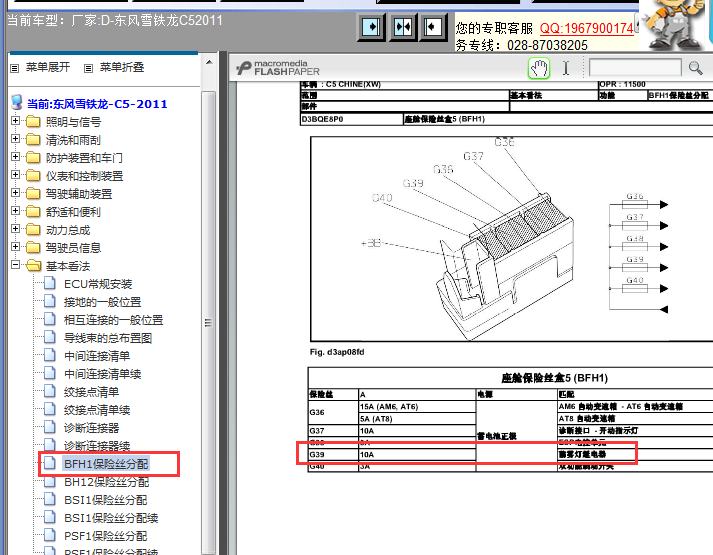
Task: Click the FlashPaper search magnifier icon
Action: tap(695, 68)
